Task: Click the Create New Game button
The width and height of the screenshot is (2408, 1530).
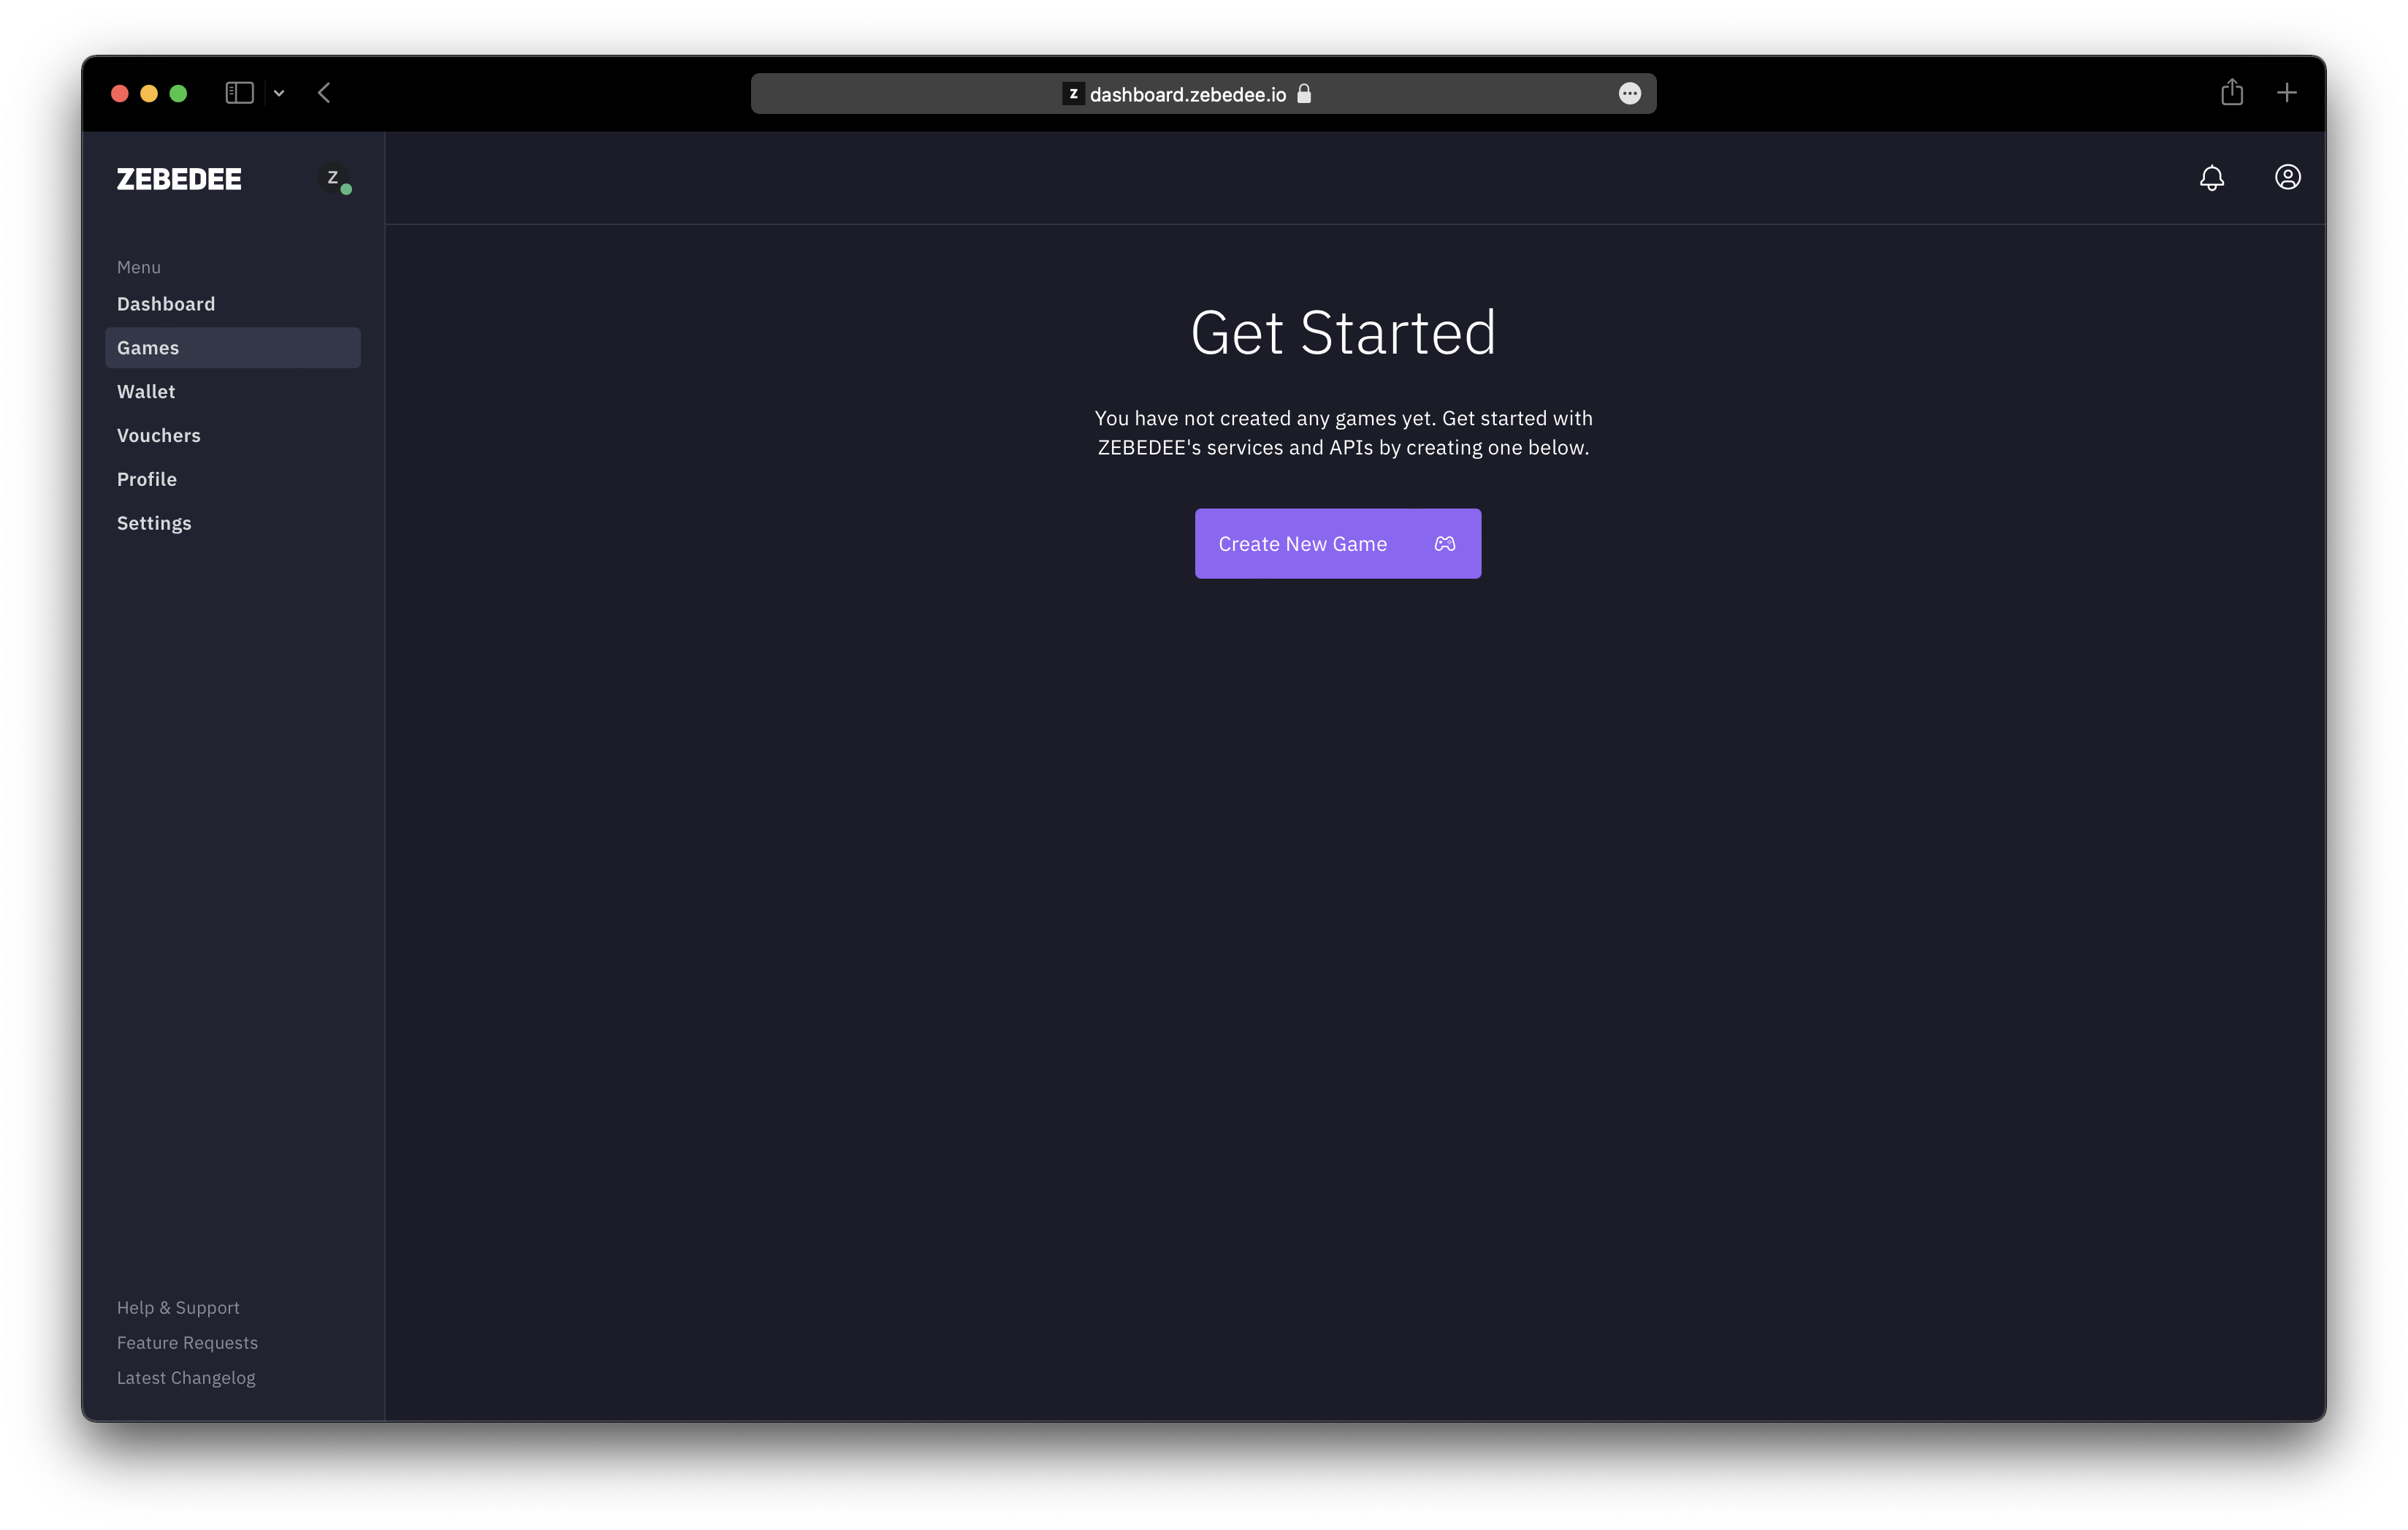Action: pos(1338,542)
